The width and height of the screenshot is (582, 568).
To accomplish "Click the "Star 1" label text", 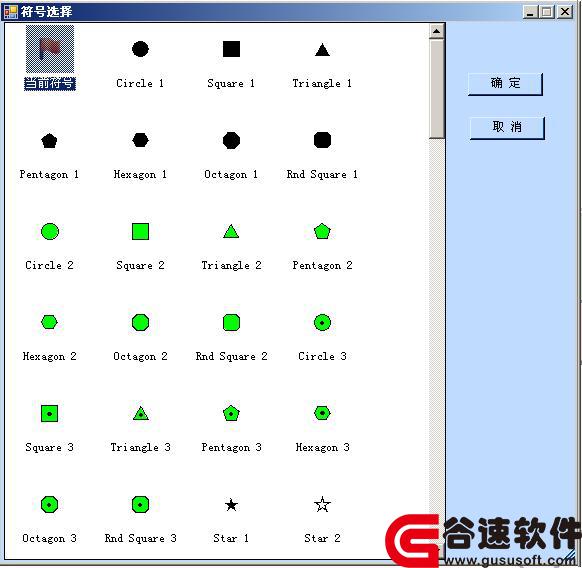I will (x=231, y=538).
